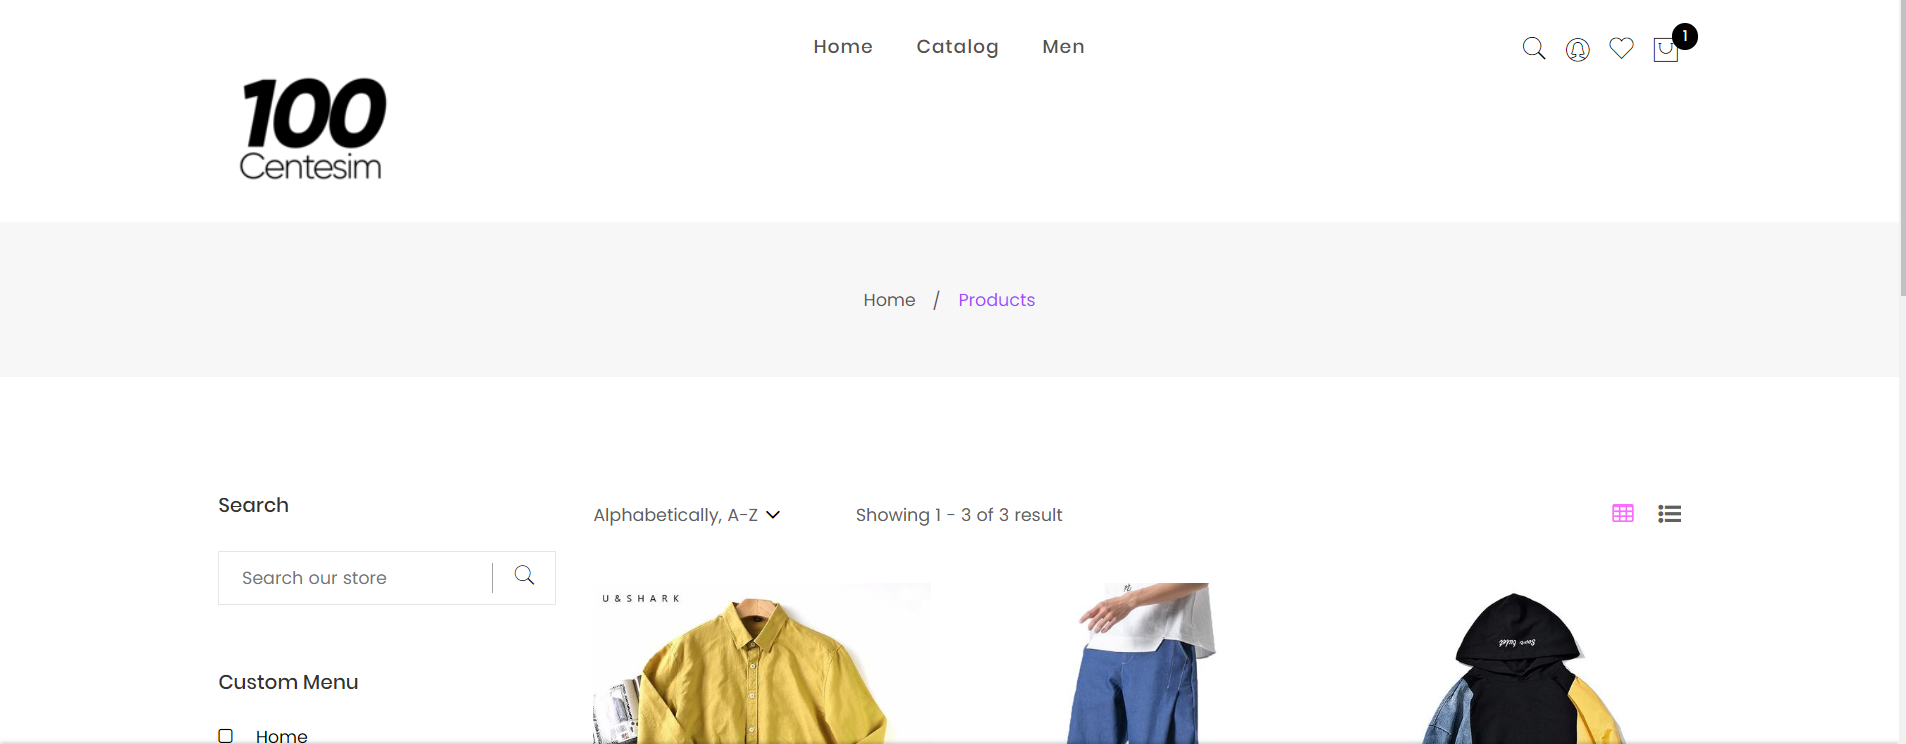Focus the Search our store field
The height and width of the screenshot is (744, 1906).
[355, 578]
